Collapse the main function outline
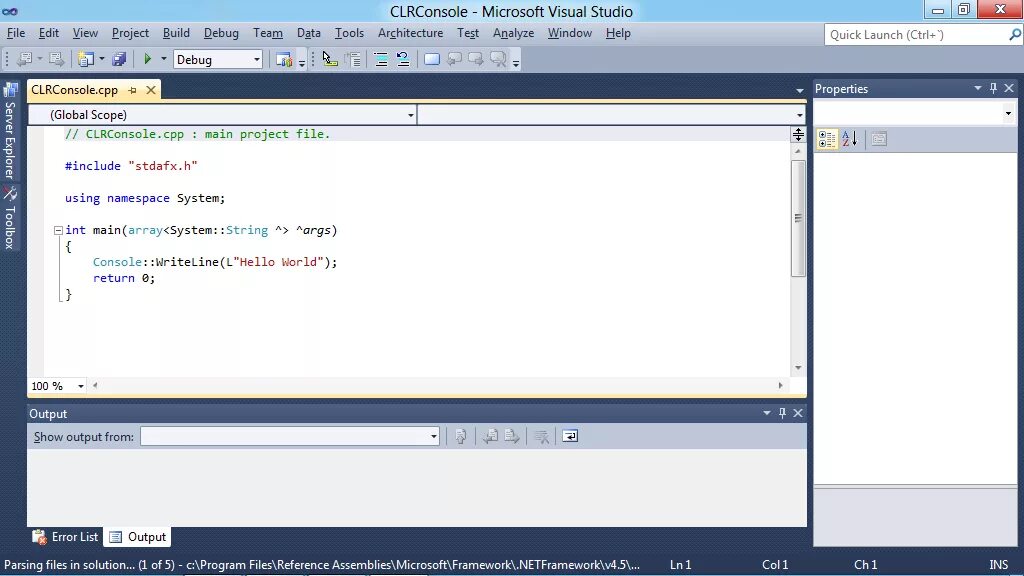The image size is (1024, 576). pos(58,230)
